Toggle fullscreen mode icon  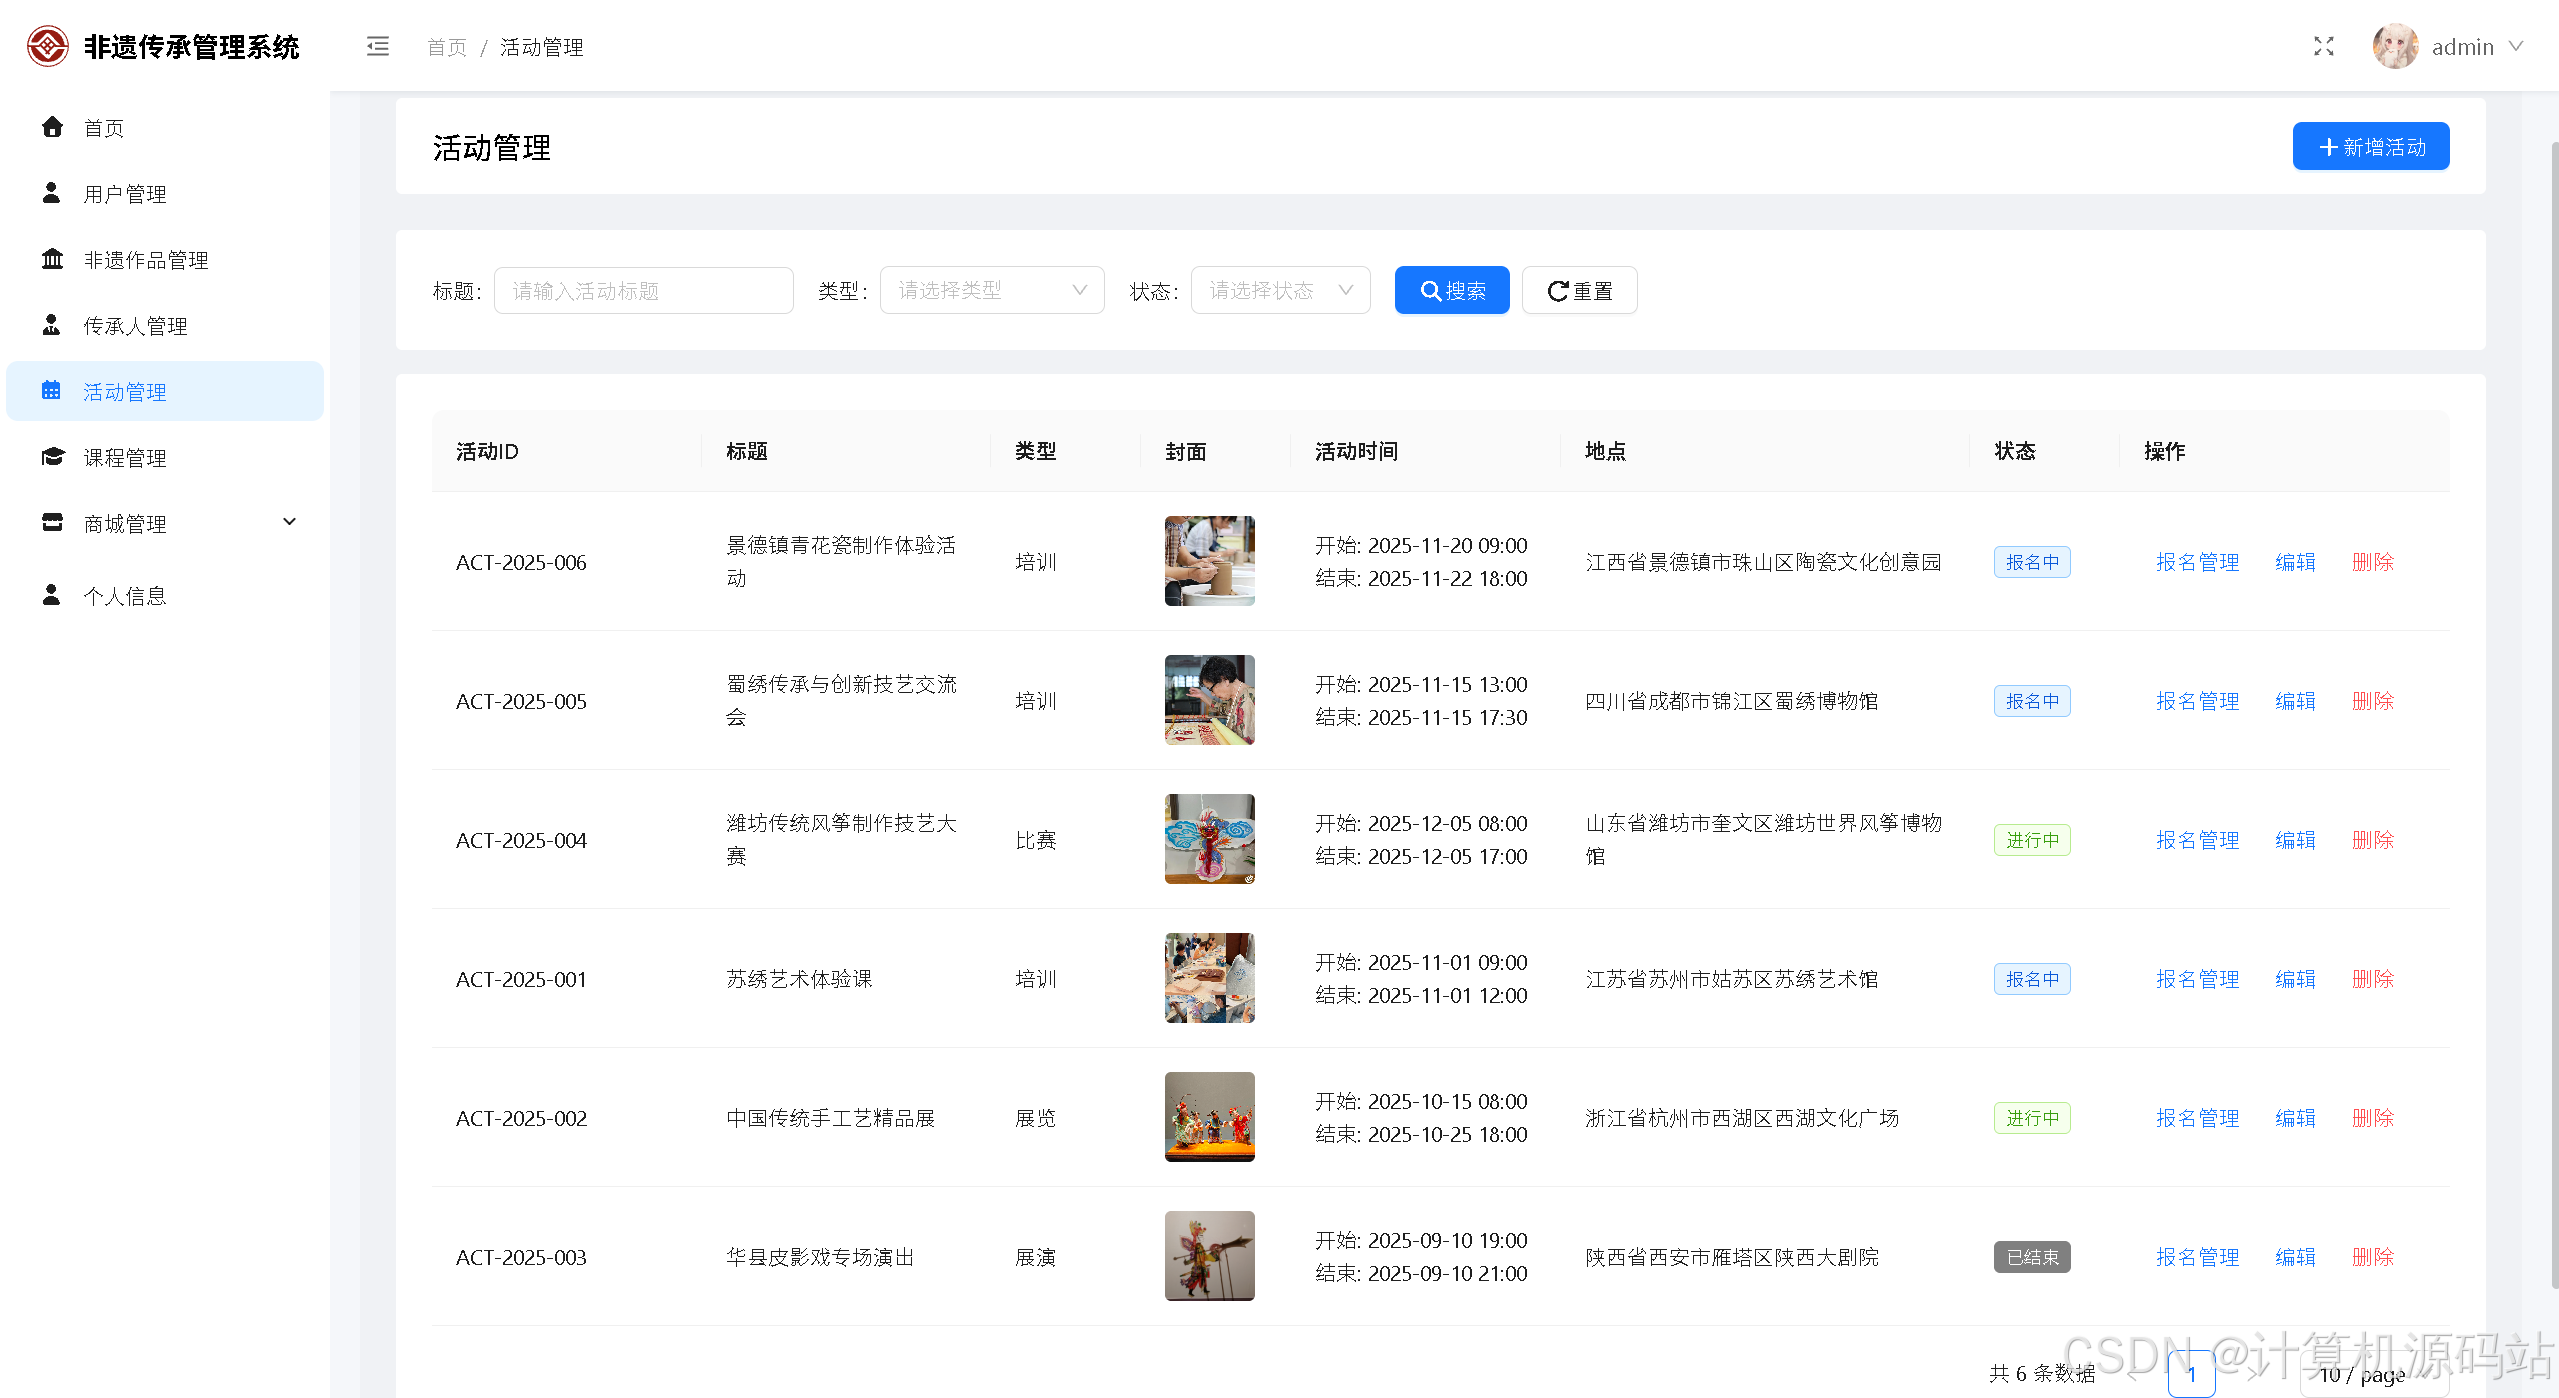point(2323,47)
